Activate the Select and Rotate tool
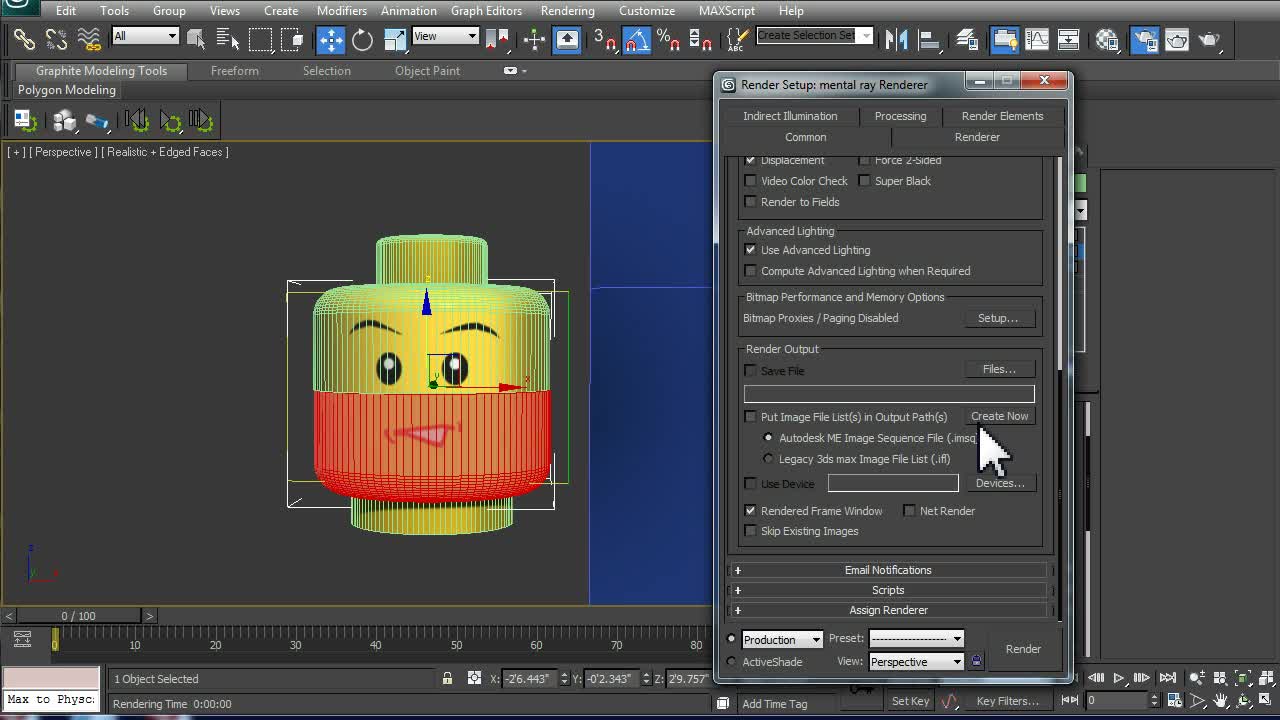Image resolution: width=1280 pixels, height=720 pixels. tap(362, 40)
